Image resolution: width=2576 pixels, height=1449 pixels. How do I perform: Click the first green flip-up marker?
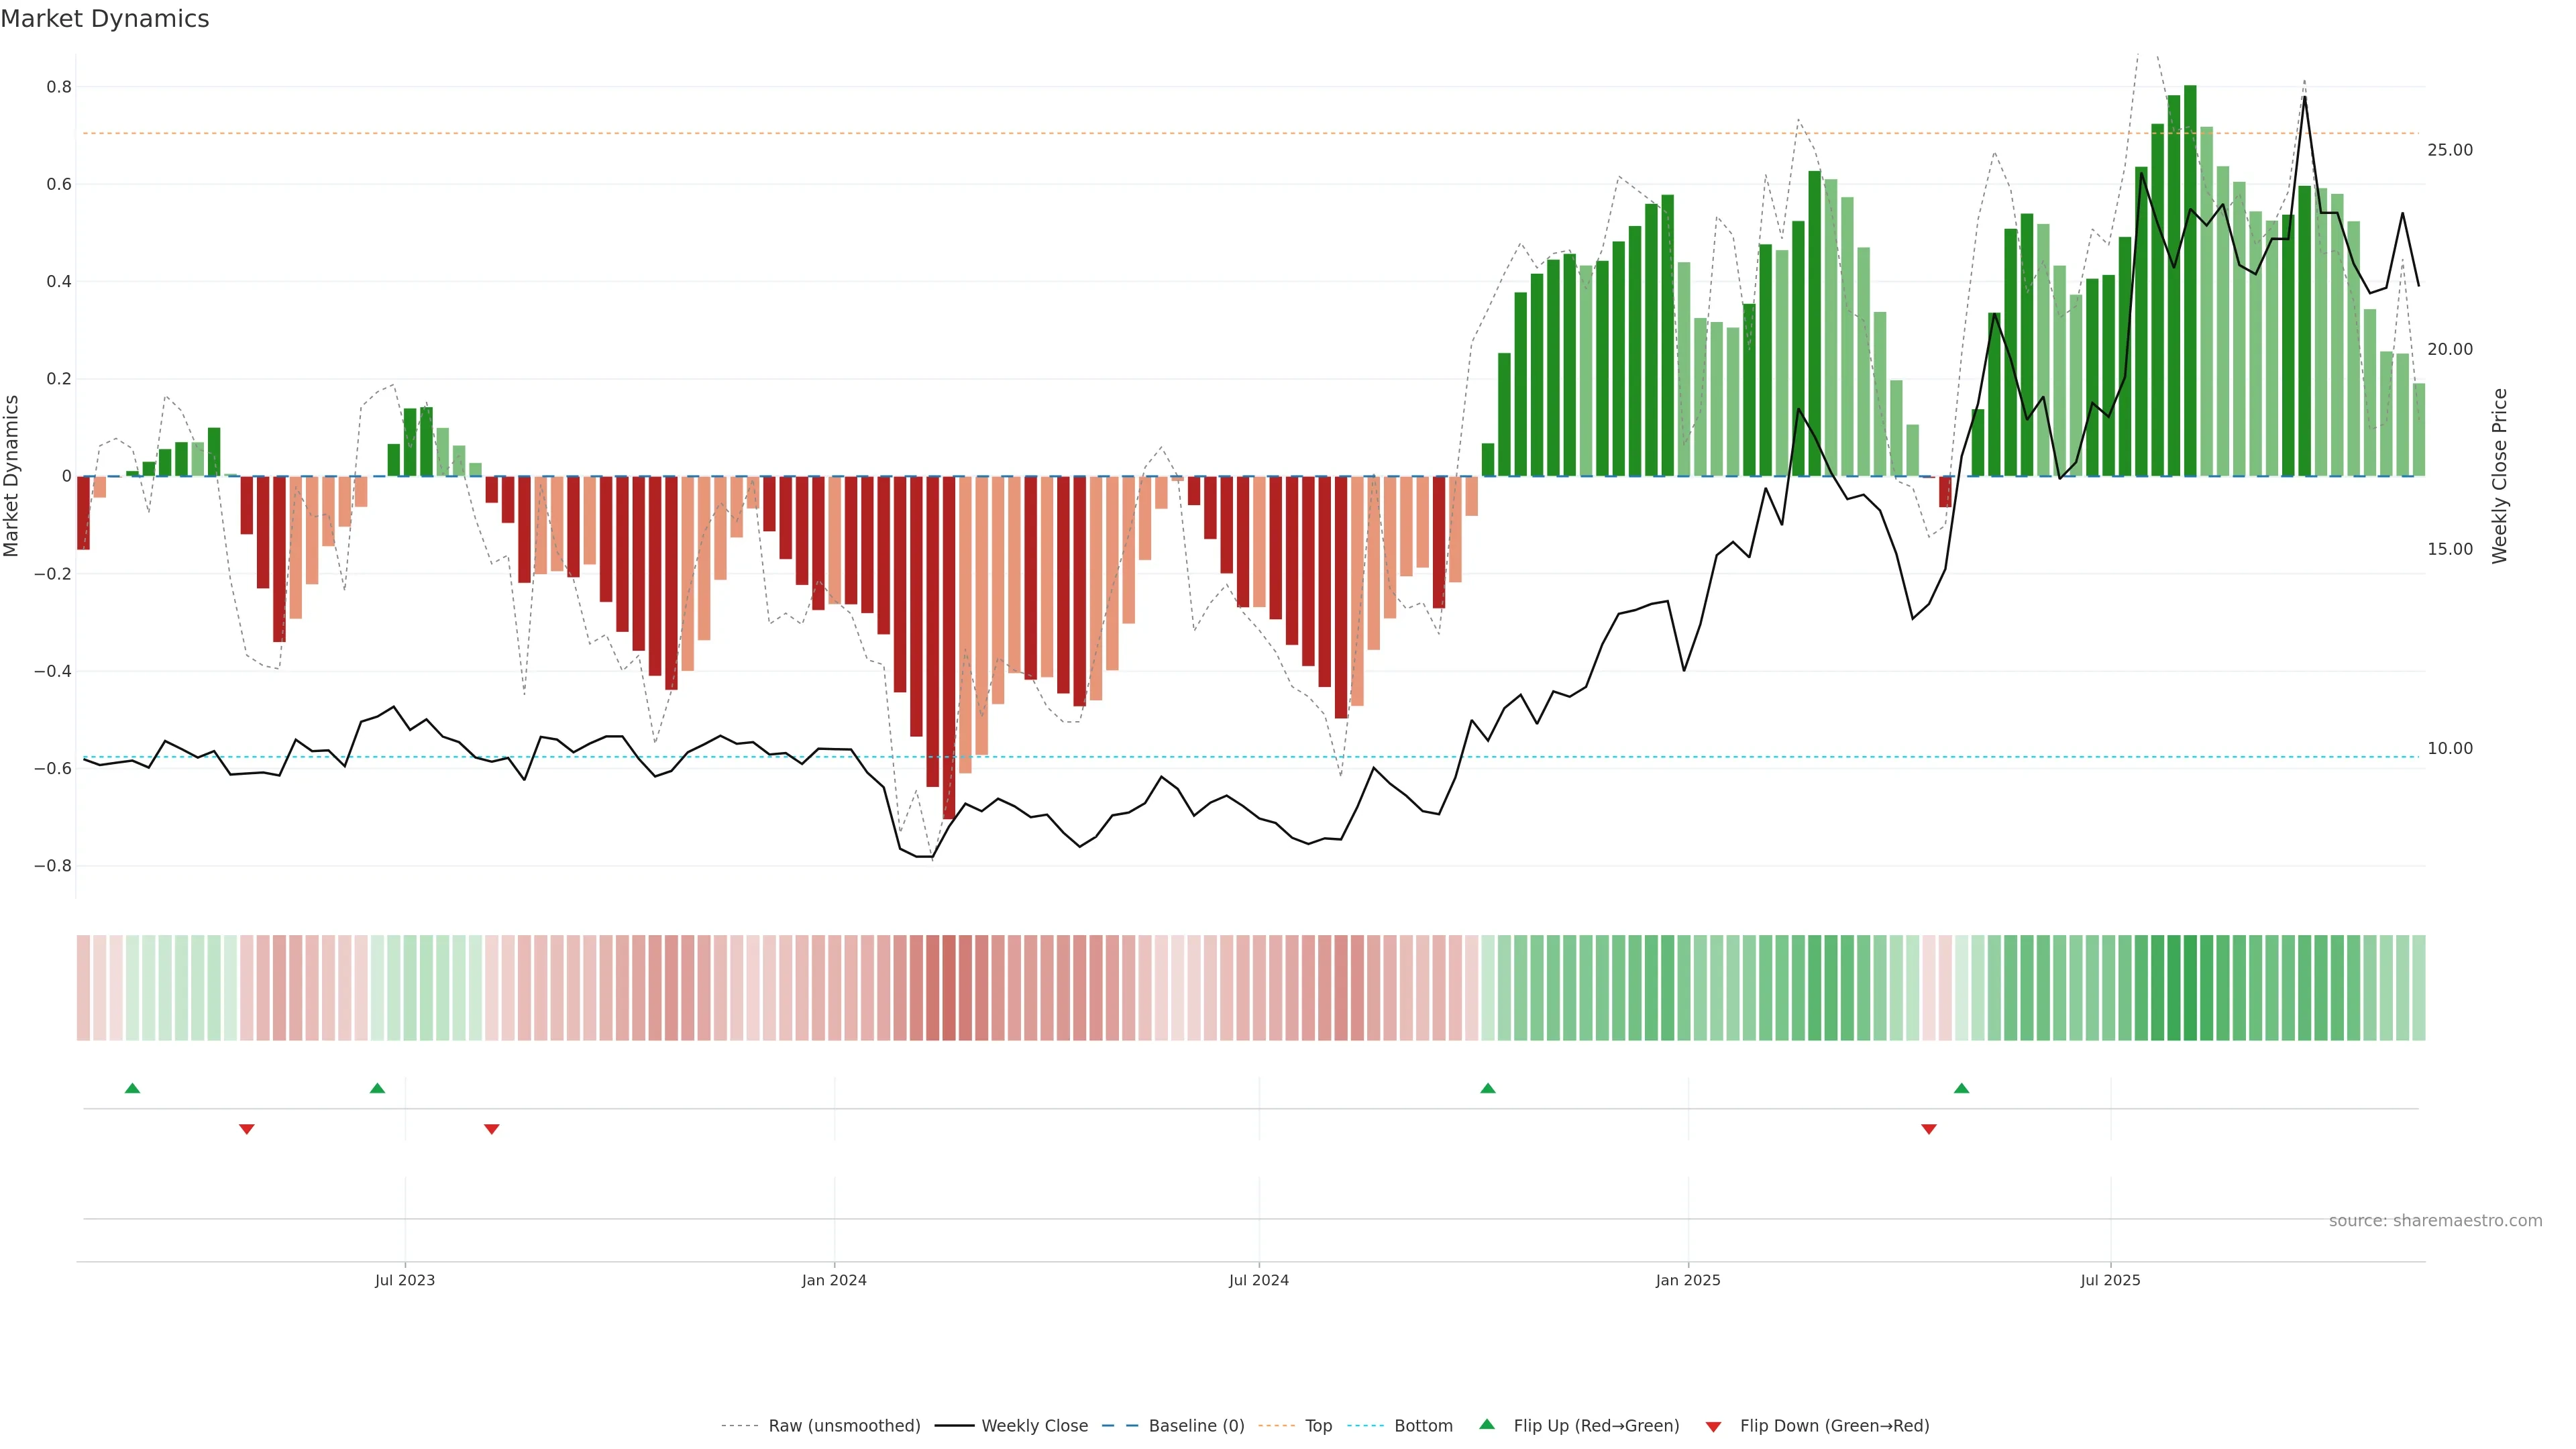(132, 1088)
